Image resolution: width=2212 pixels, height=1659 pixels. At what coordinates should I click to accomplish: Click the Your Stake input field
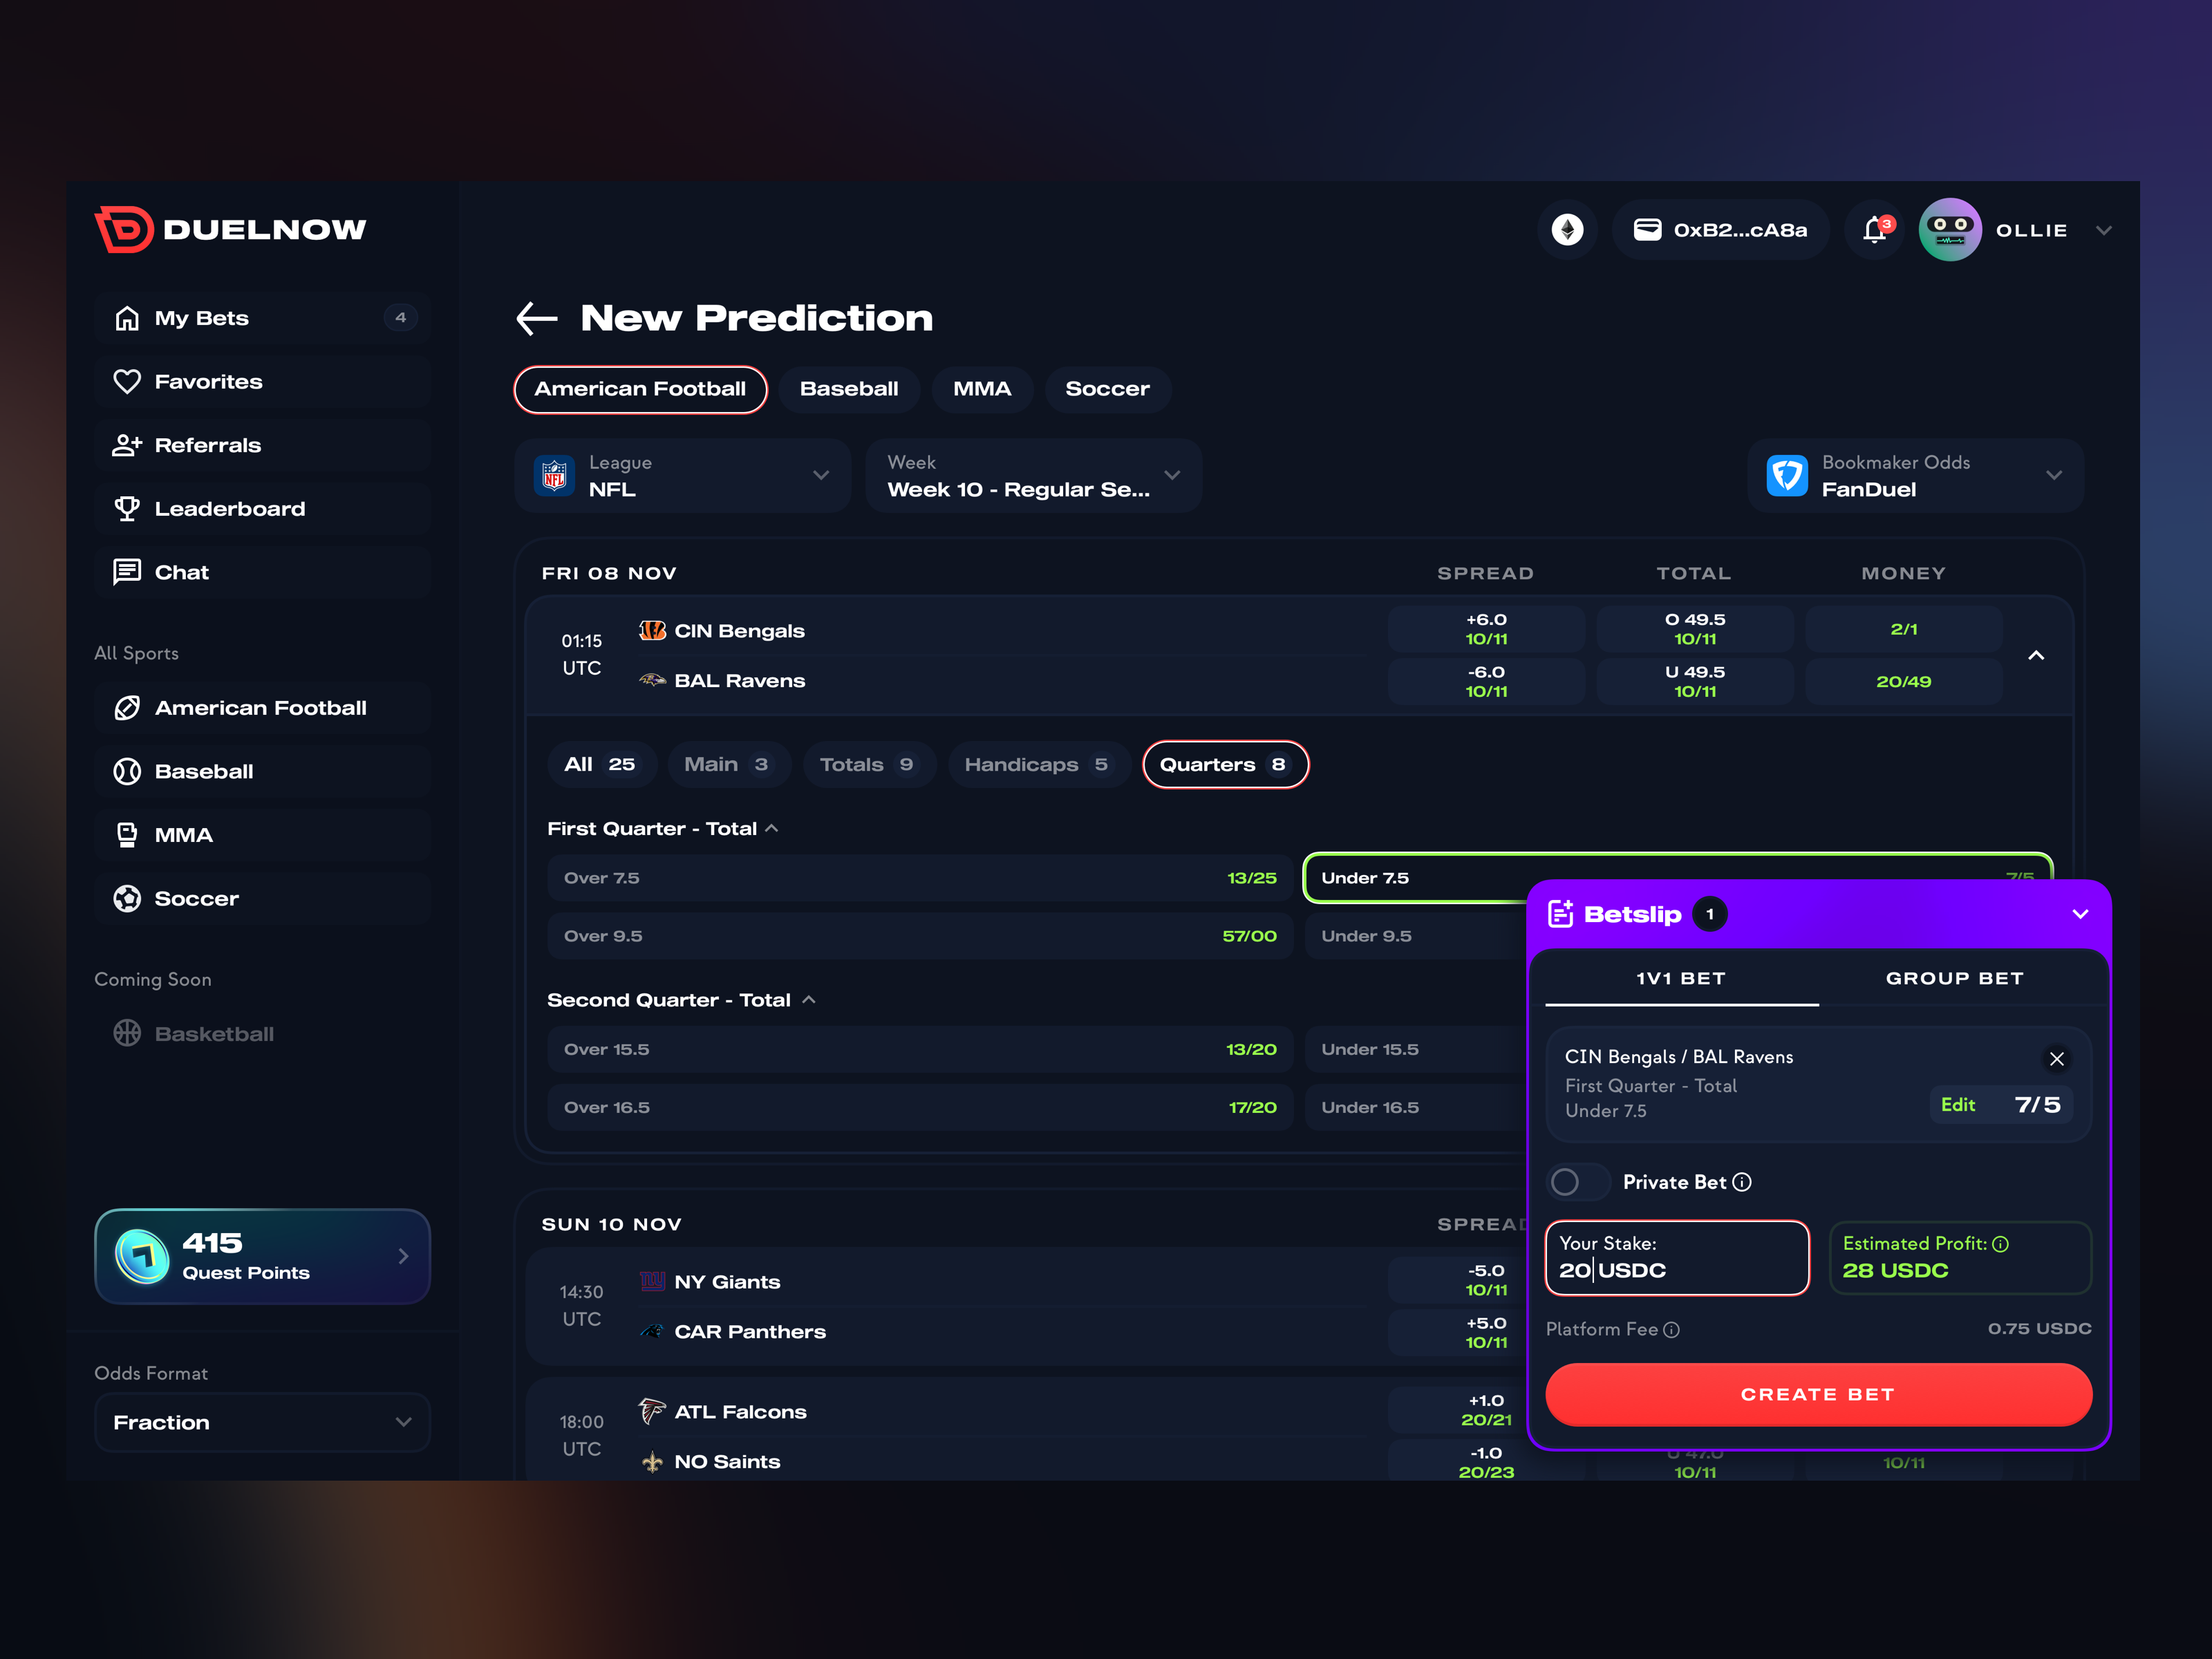(x=1676, y=1258)
